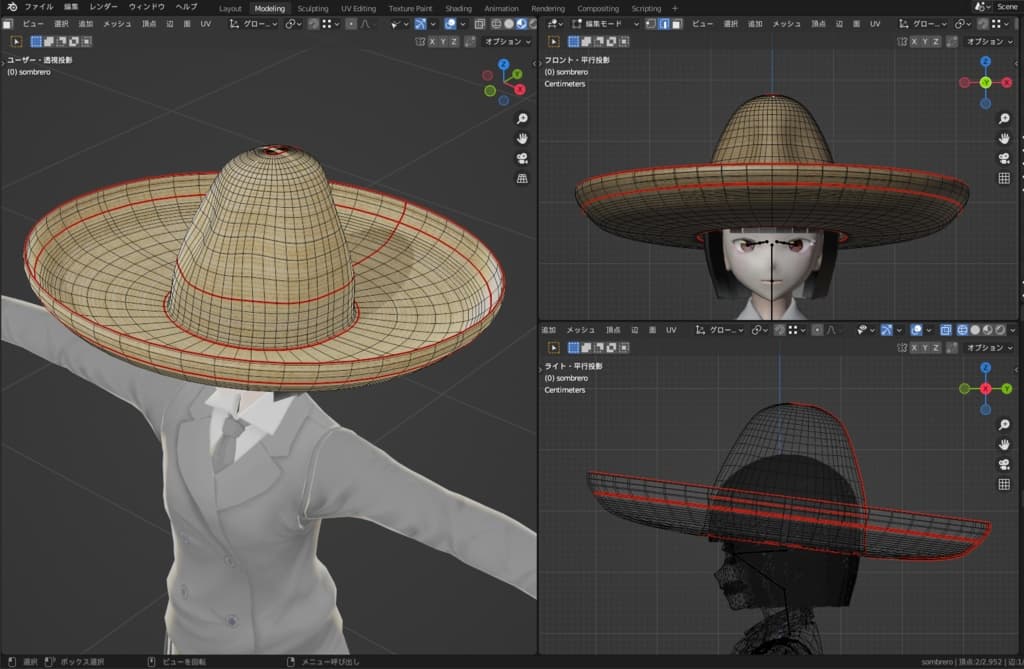Image resolution: width=1024 pixels, height=669 pixels.
Task: Click the camera view icon in the right-side viewport
Action: tap(1004, 464)
